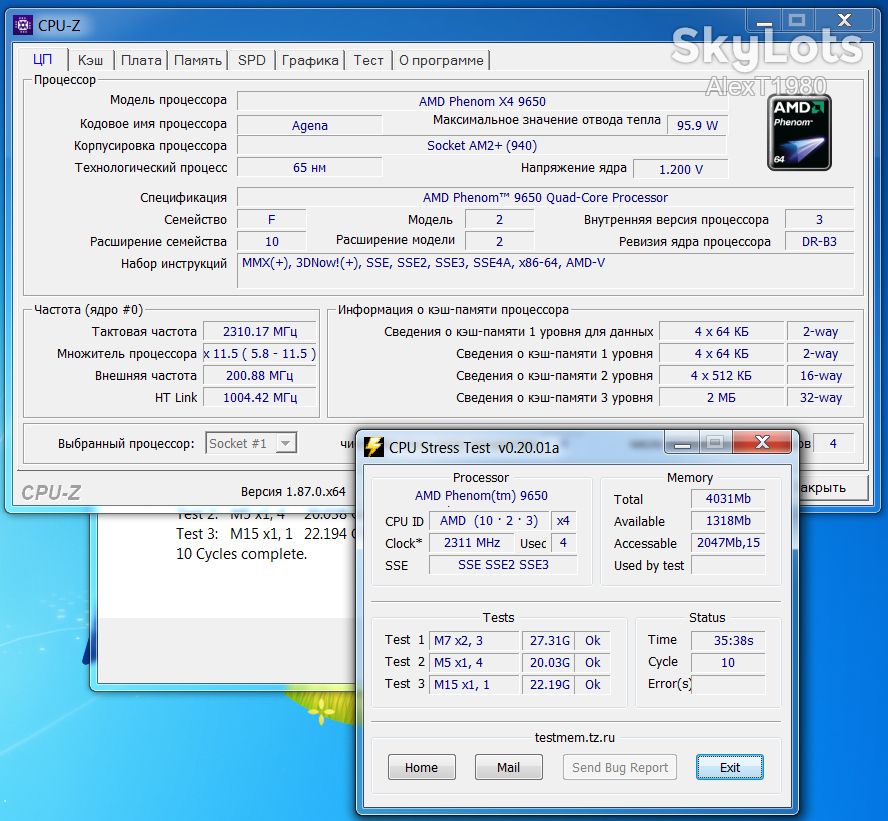Click the CPU-Z title bar app icon
The height and width of the screenshot is (821, 888).
click(23, 25)
